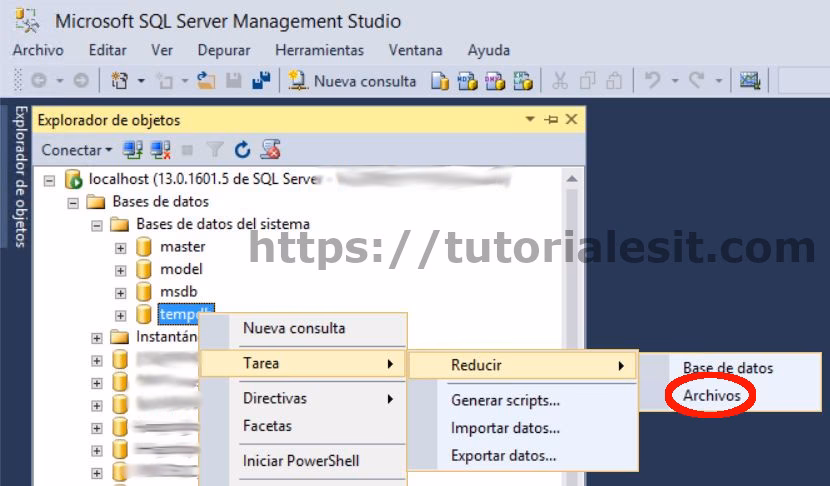Open the Tarea submenu
The image size is (830, 486).
point(303,363)
